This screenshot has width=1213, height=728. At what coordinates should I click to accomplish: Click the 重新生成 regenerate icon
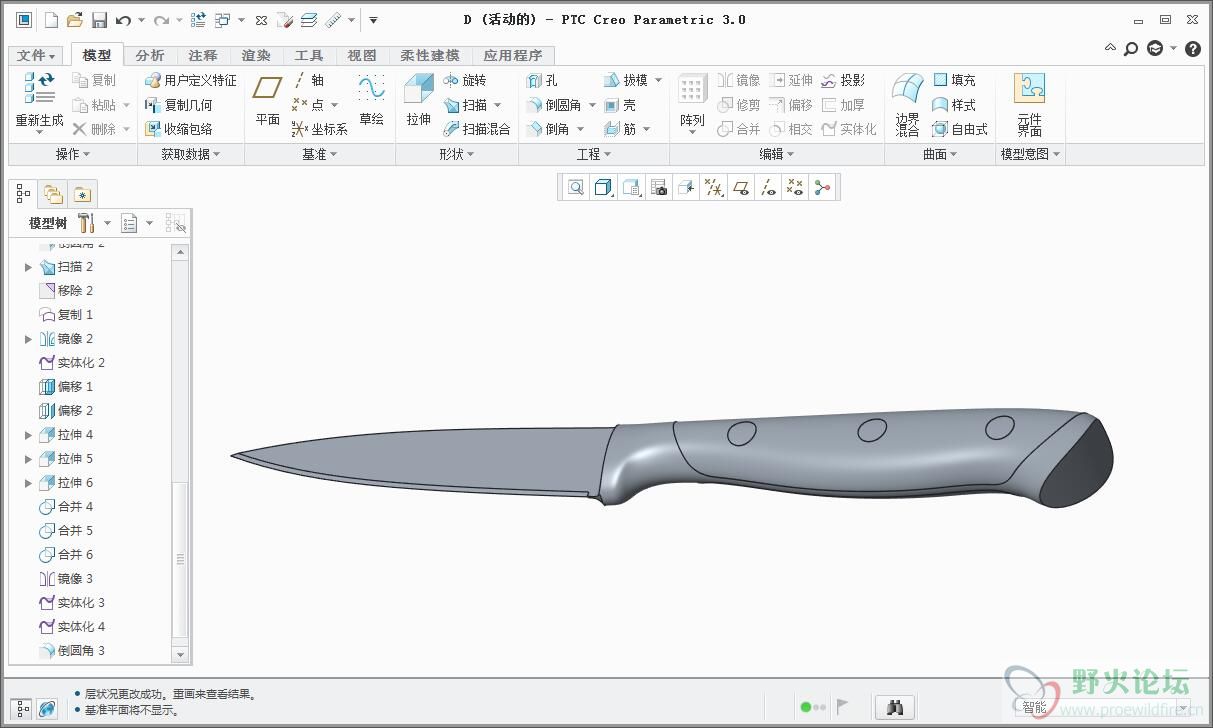coord(40,87)
